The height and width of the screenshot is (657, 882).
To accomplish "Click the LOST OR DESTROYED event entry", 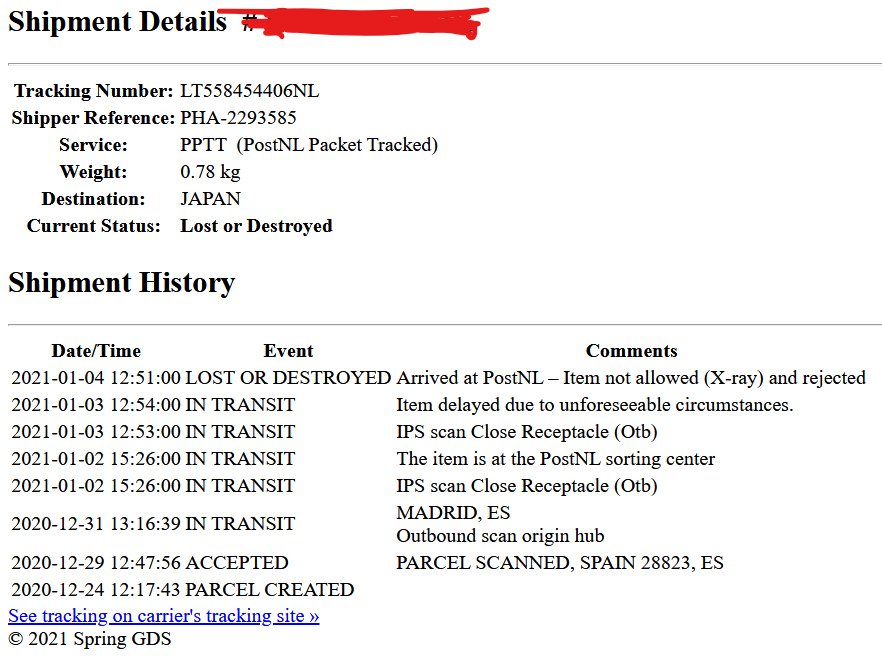I will 288,378.
